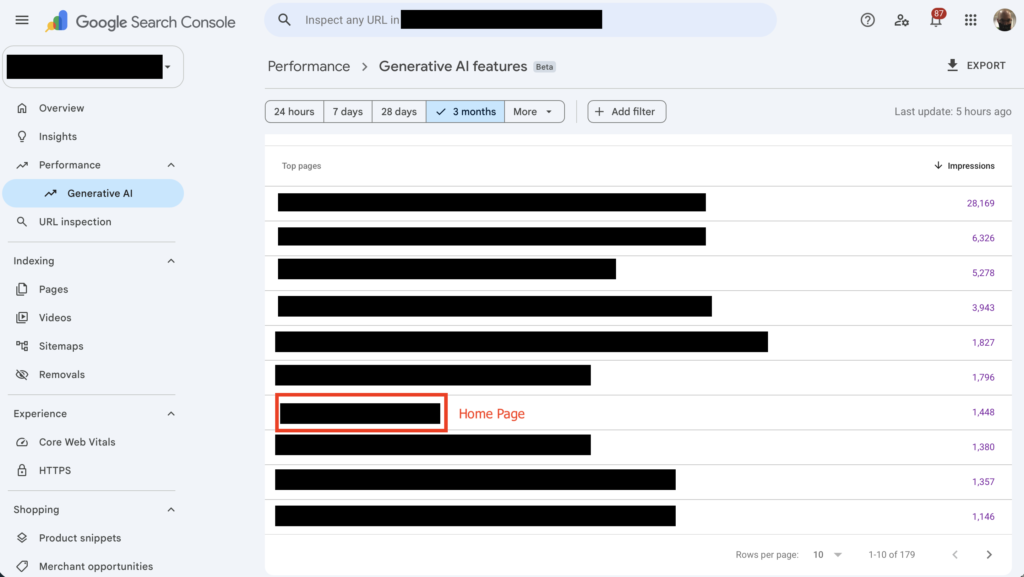Viewport: 1024px width, 577px height.
Task: Select the 7 days date range
Action: (x=347, y=112)
